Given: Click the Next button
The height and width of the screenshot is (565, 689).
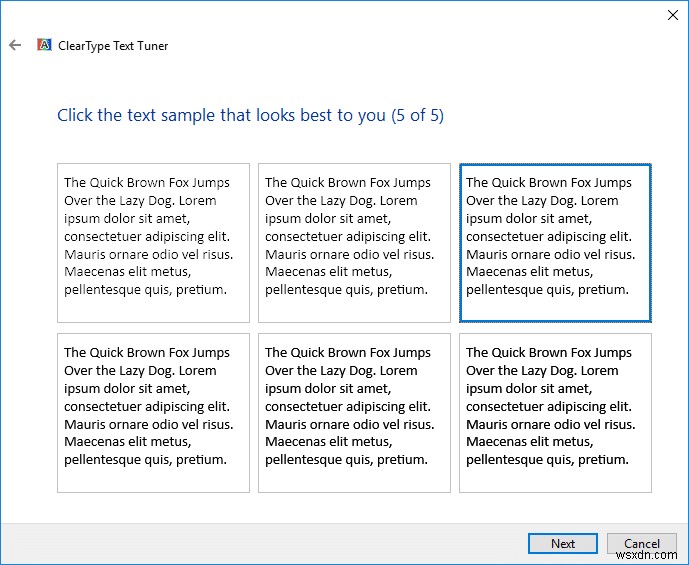Looking at the screenshot, I should click(563, 544).
